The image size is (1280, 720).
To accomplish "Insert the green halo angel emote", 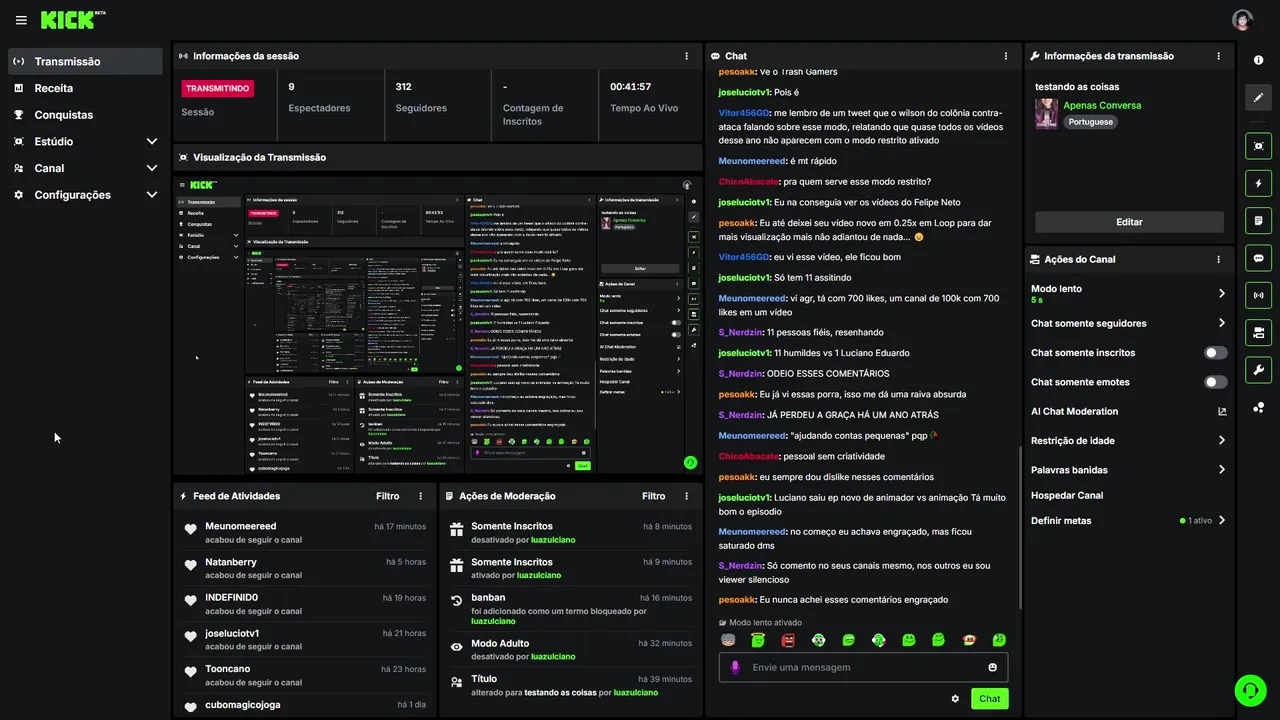I will click(x=758, y=640).
